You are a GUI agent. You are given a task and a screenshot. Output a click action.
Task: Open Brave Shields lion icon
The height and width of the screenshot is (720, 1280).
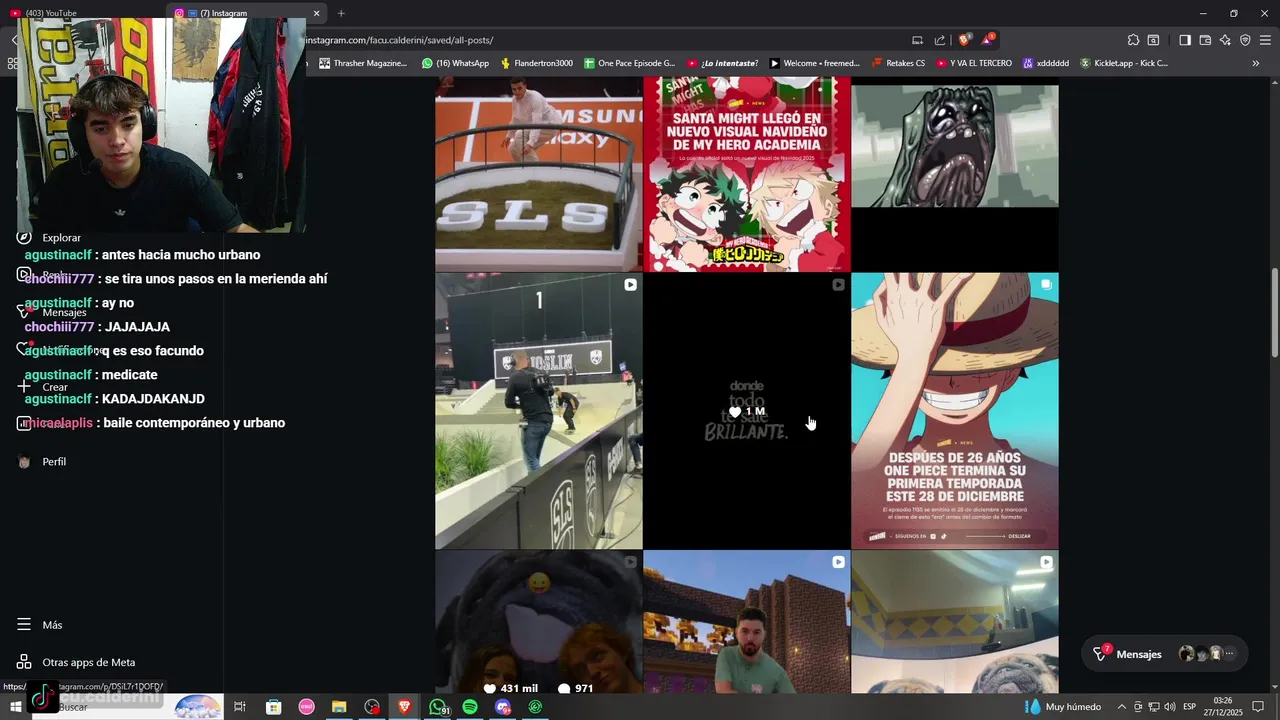coord(964,40)
